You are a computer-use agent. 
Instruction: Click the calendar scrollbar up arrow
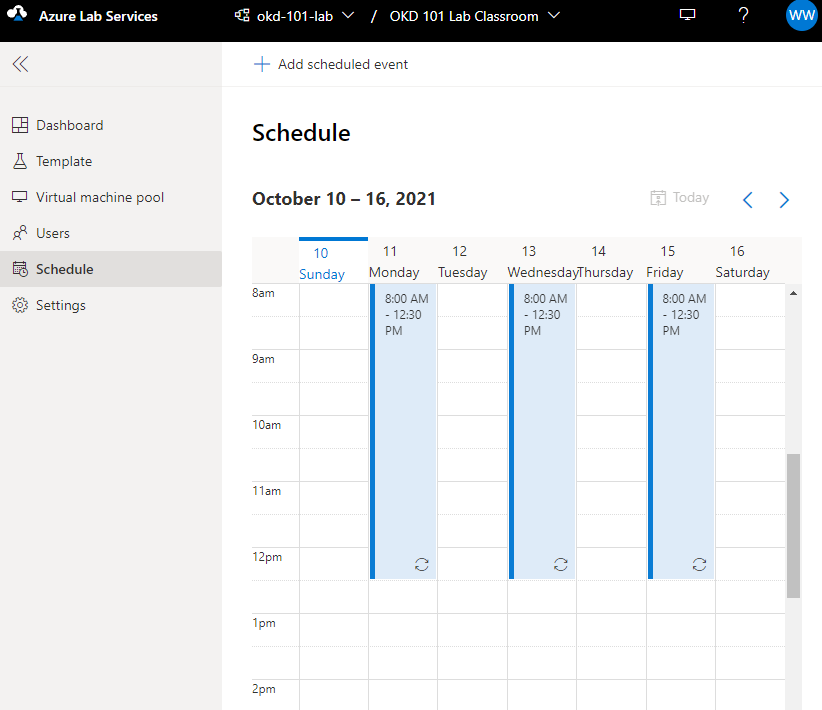click(793, 293)
